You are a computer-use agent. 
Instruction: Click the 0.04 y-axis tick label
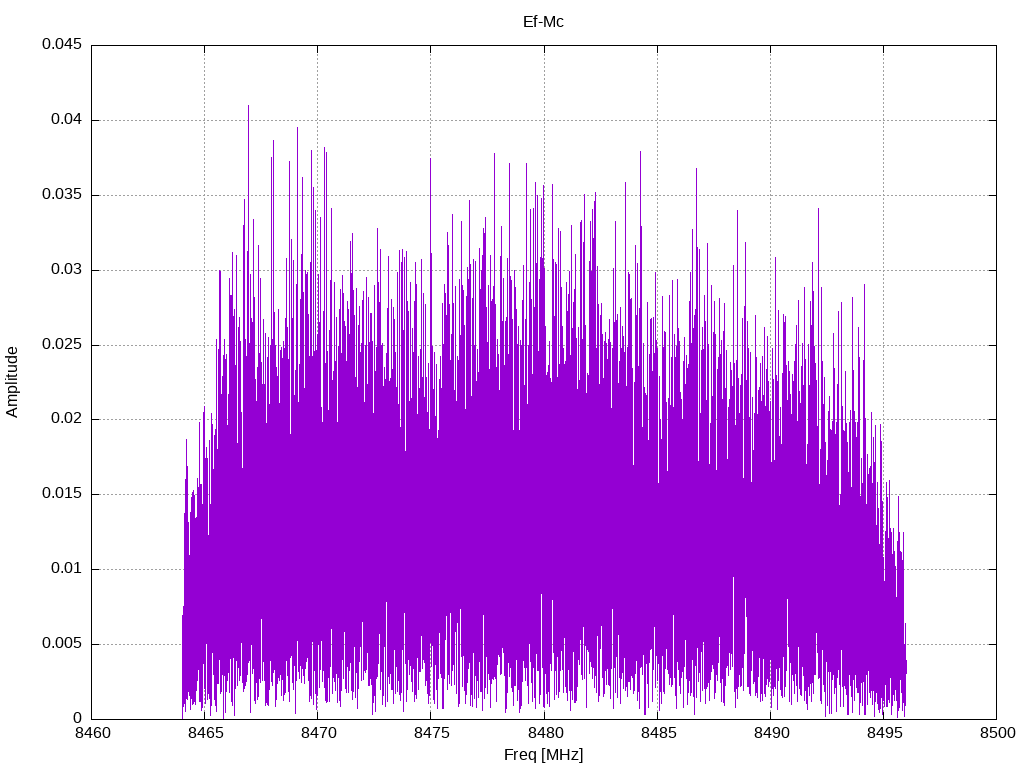(66, 120)
